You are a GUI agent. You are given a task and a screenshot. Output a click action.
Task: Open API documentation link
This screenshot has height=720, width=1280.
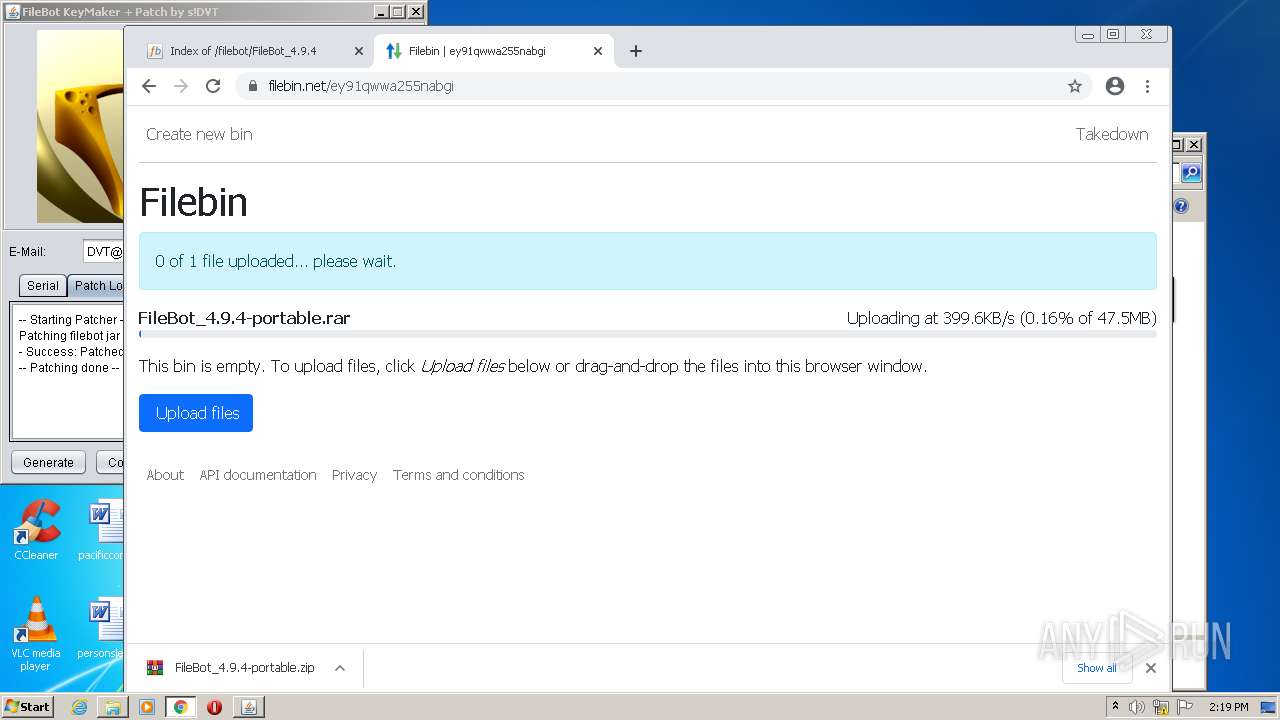(x=258, y=475)
